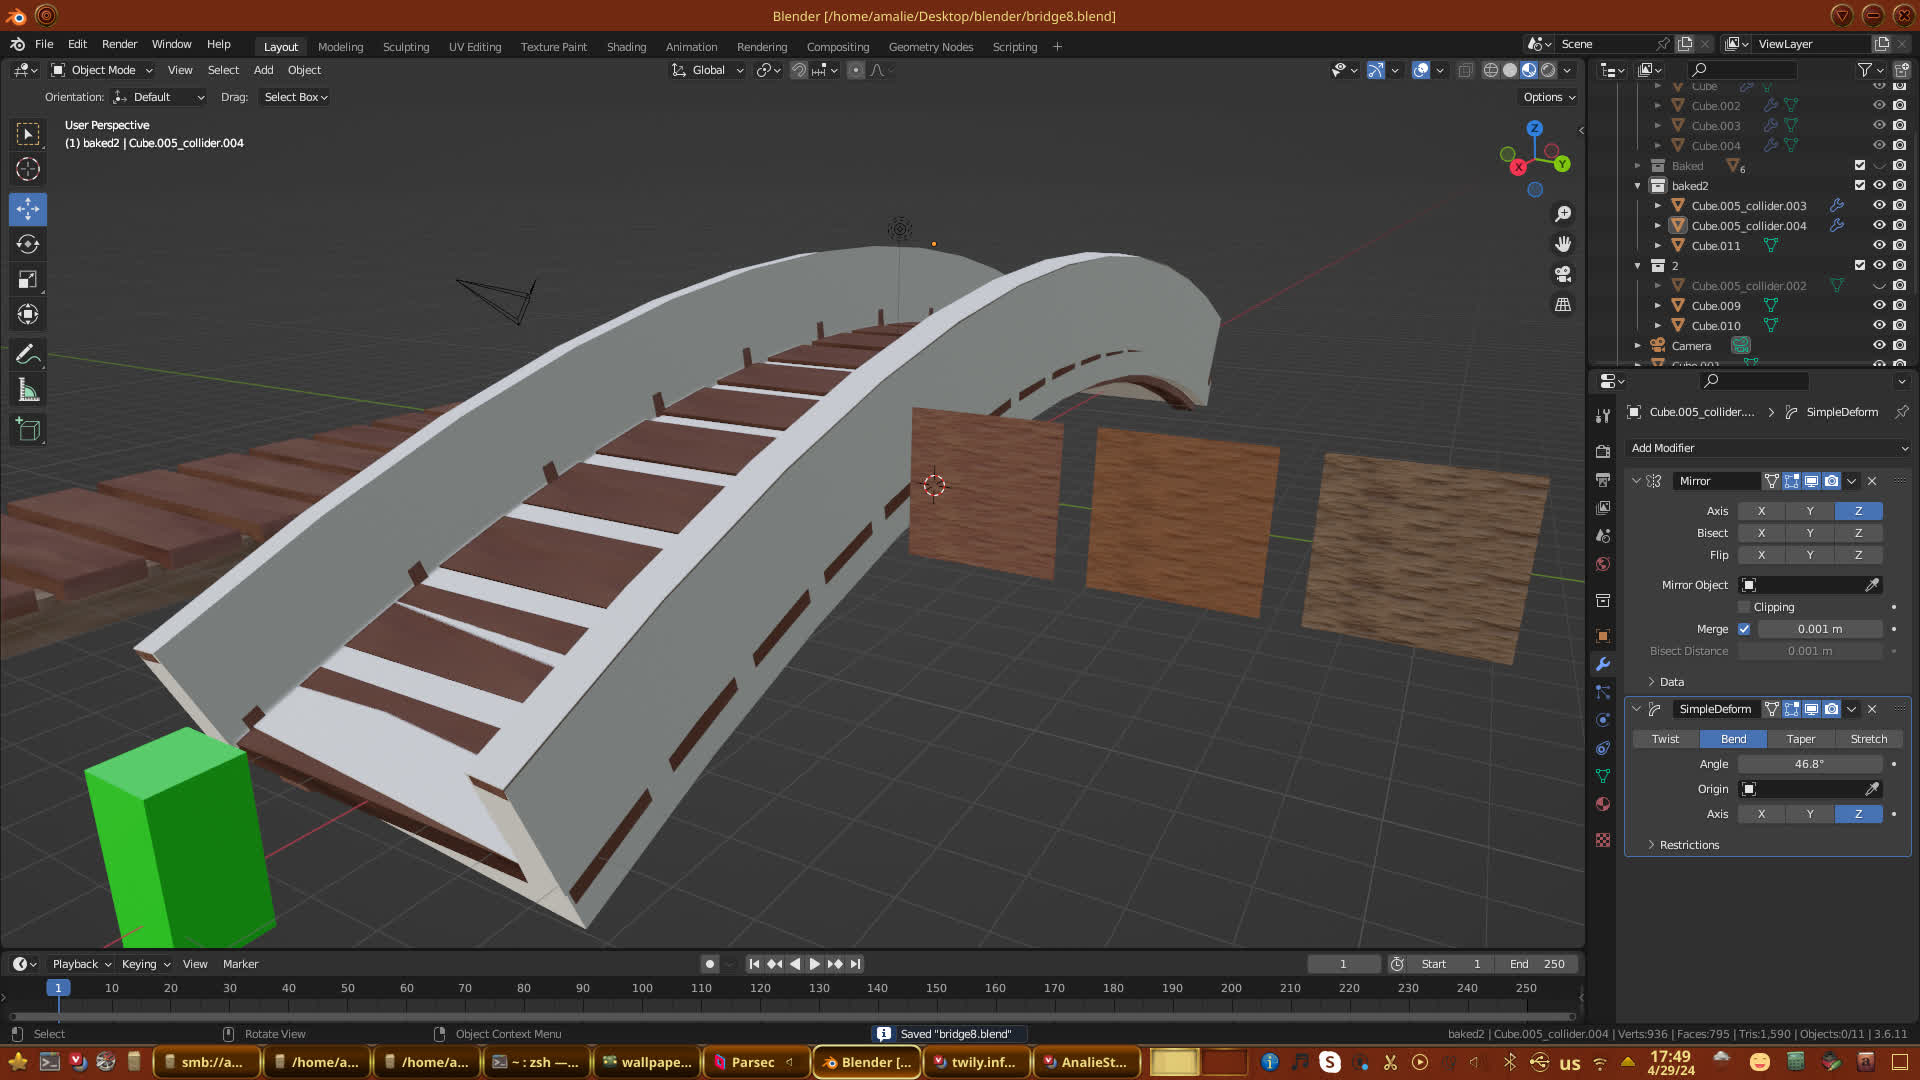Click the Cursor tool
Image resolution: width=1920 pixels, height=1080 pixels.
28,169
